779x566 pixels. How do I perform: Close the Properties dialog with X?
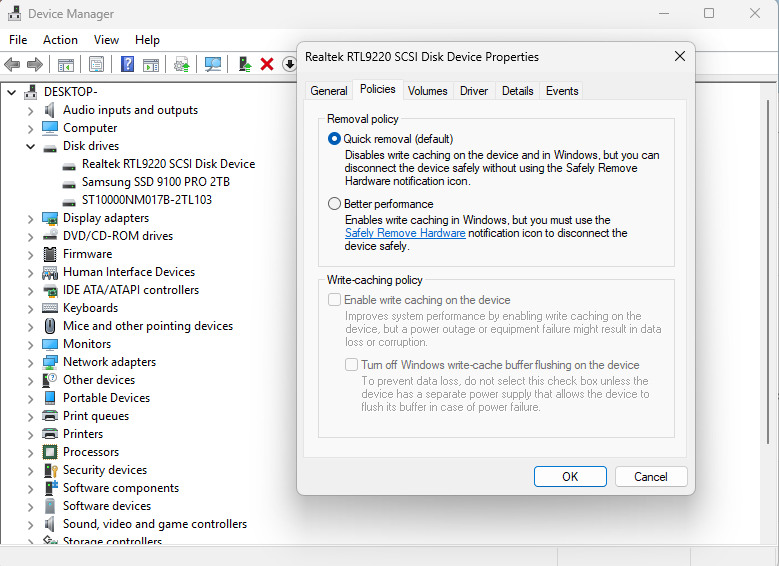point(680,56)
